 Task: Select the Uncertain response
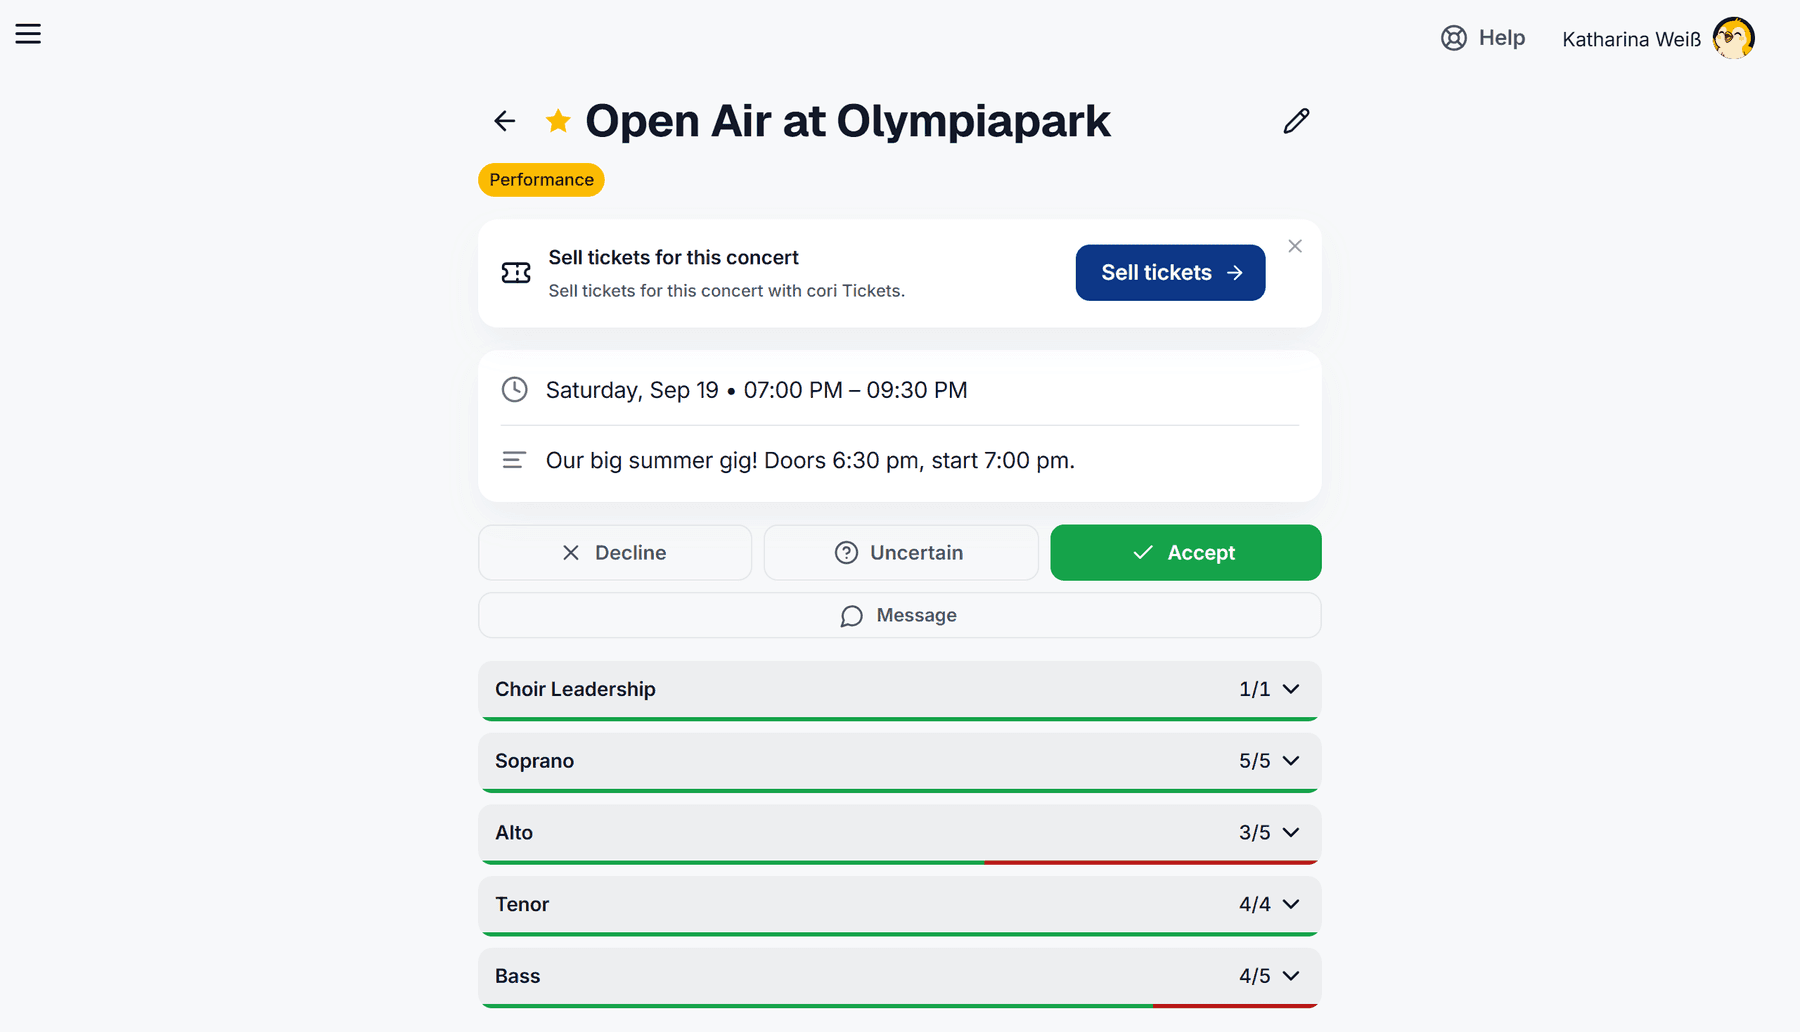901,553
